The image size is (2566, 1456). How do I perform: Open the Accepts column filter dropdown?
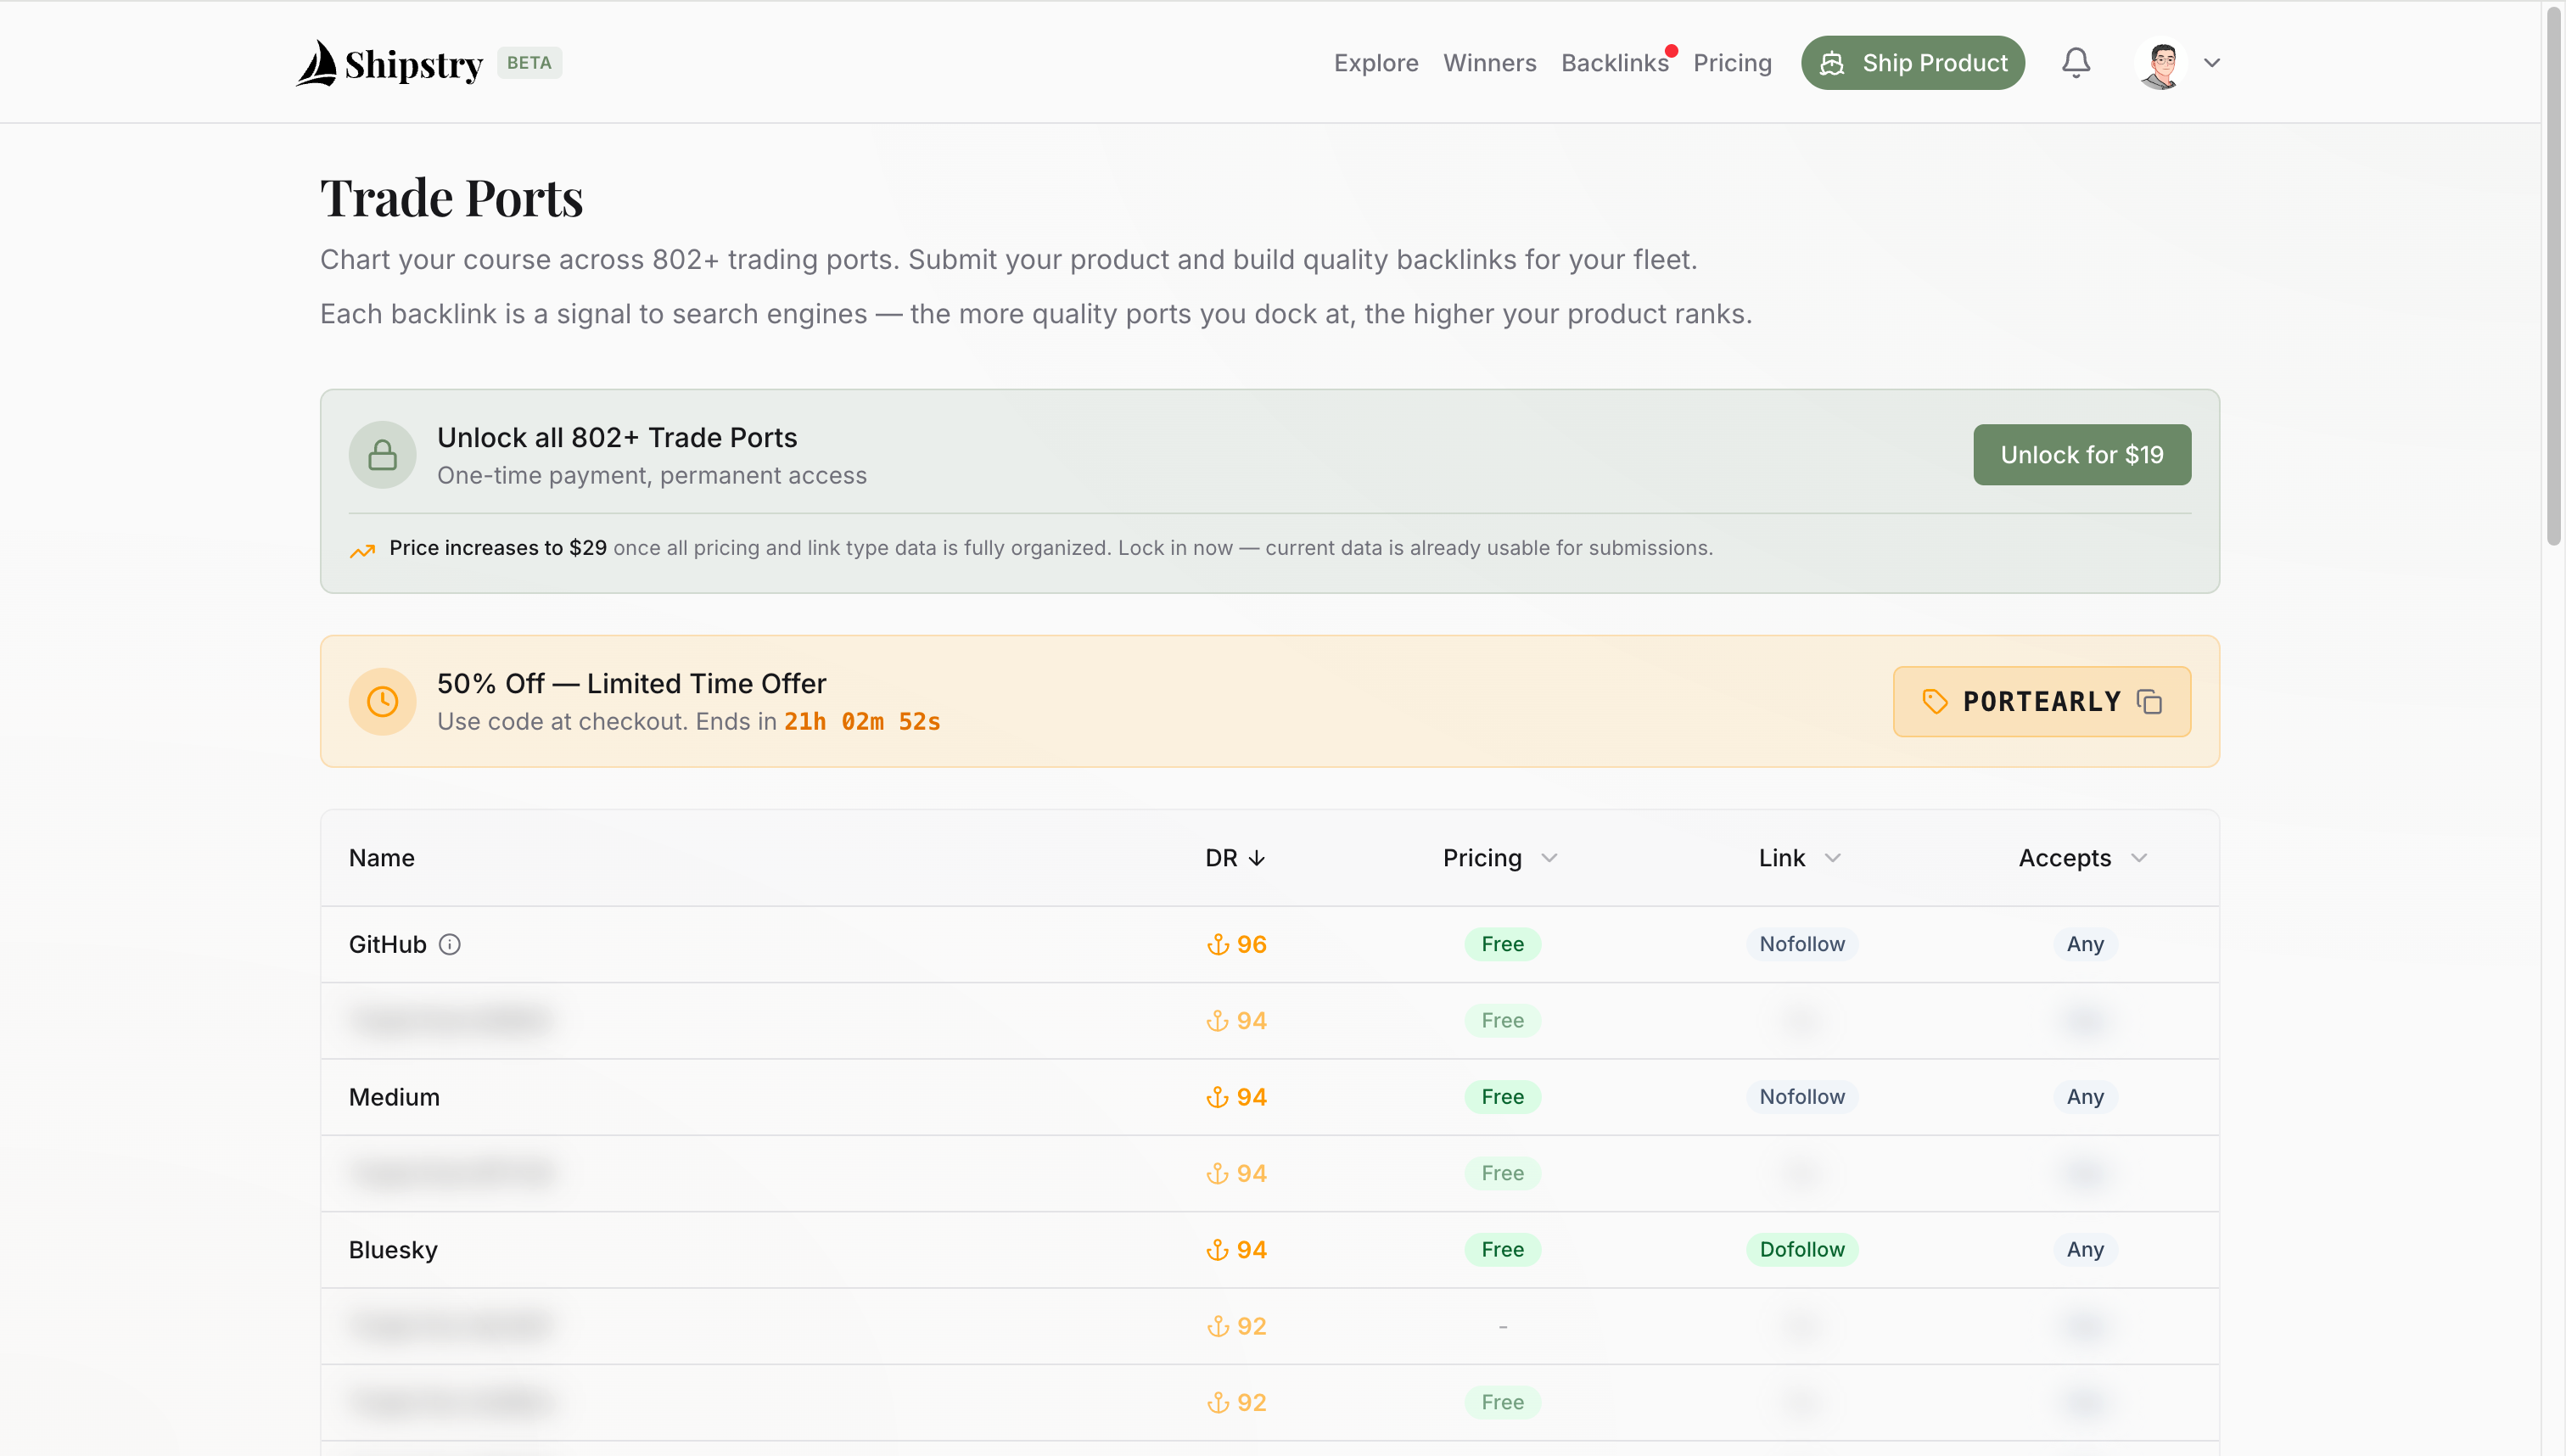coord(2138,858)
